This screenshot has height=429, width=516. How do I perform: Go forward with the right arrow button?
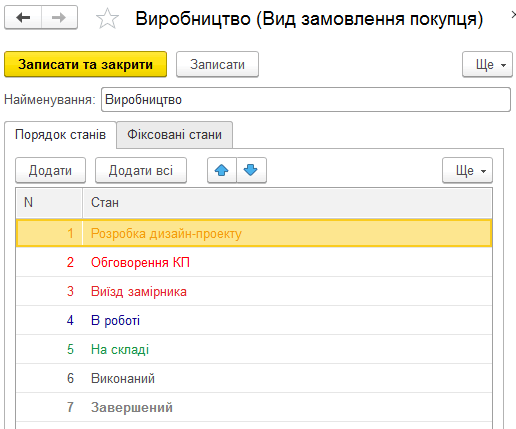coord(59,17)
